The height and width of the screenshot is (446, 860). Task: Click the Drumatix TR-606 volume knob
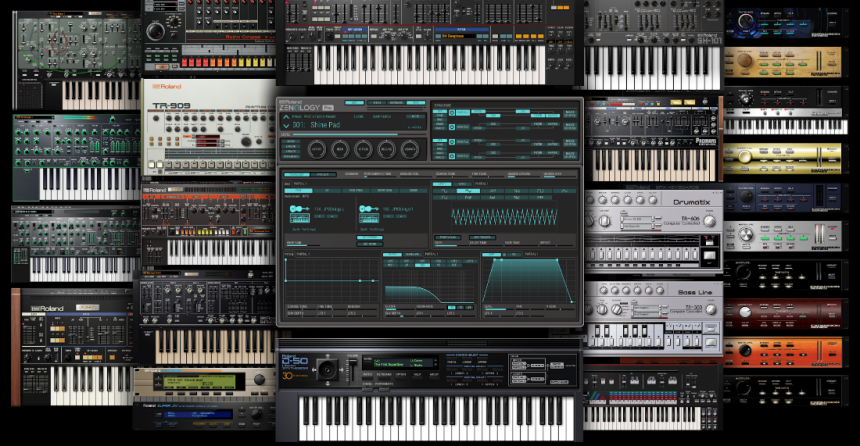[709, 222]
